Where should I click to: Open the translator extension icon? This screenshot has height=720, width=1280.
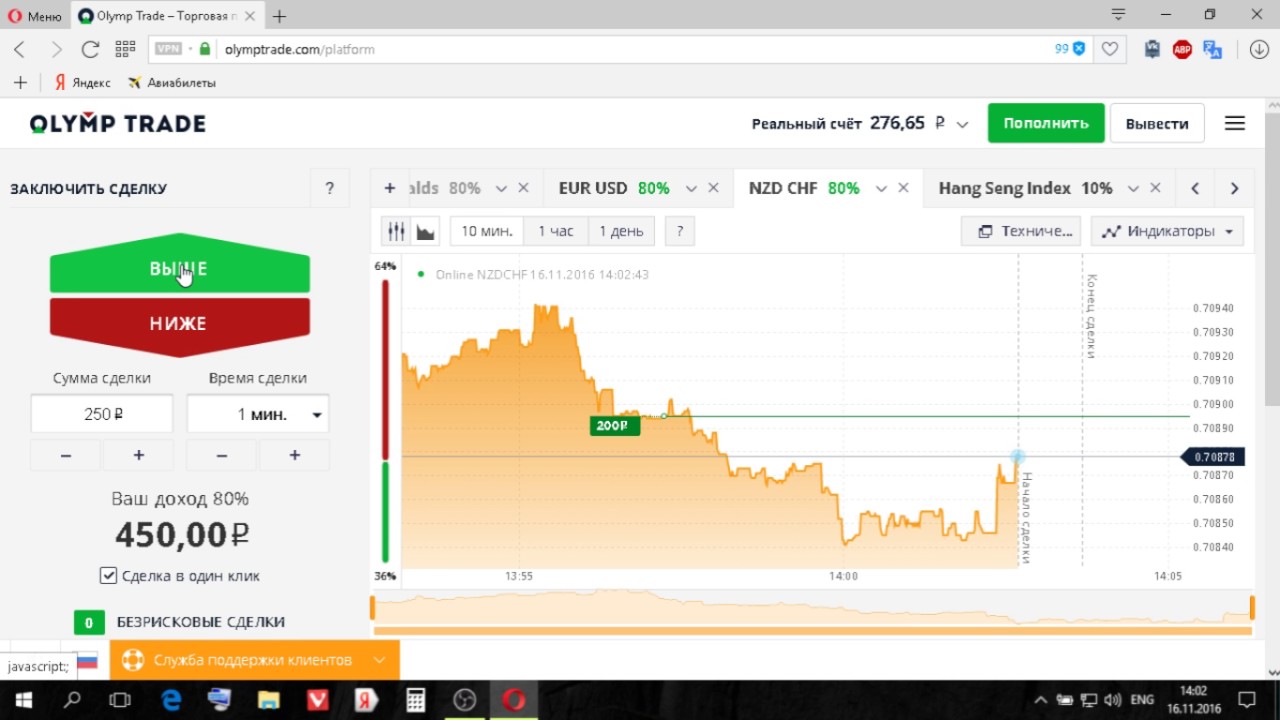[1213, 49]
